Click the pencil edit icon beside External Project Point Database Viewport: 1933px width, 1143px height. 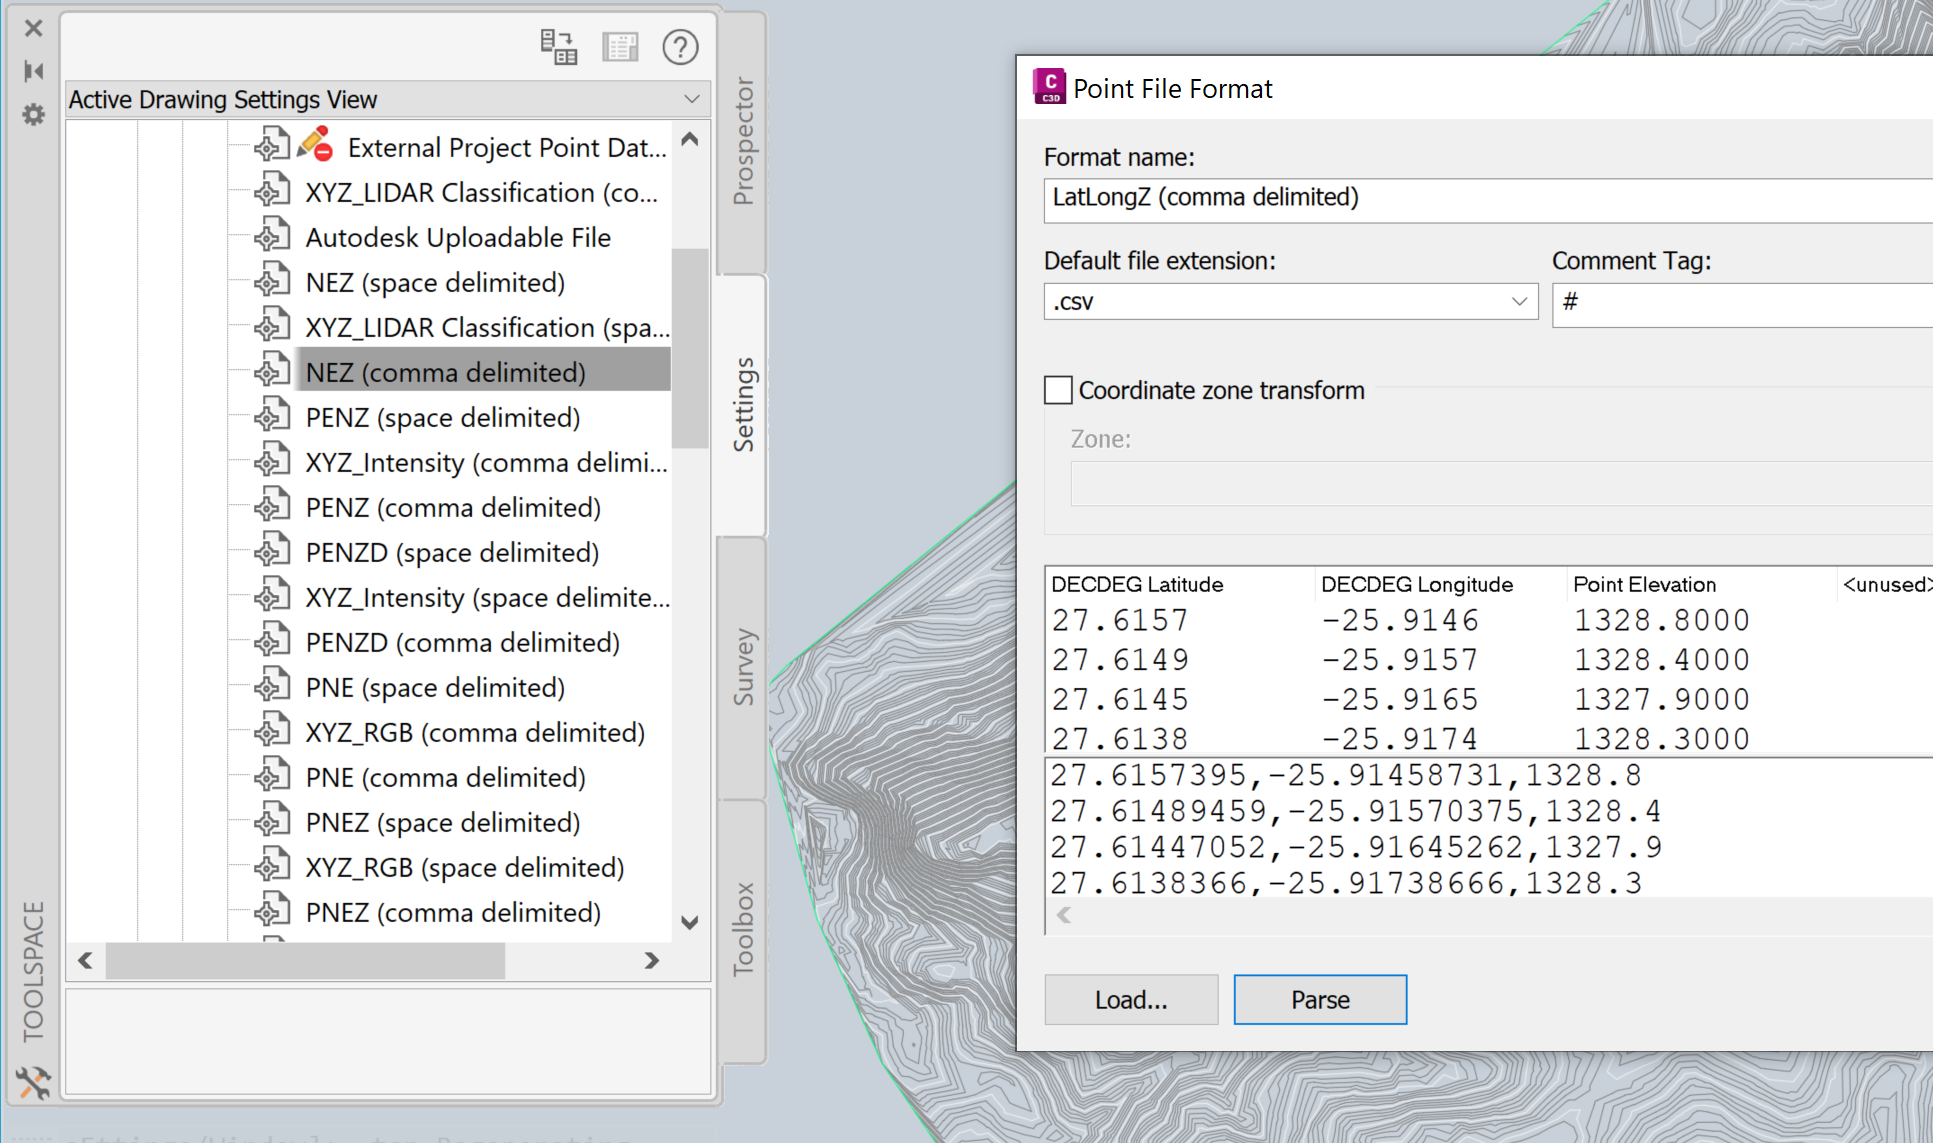click(313, 143)
